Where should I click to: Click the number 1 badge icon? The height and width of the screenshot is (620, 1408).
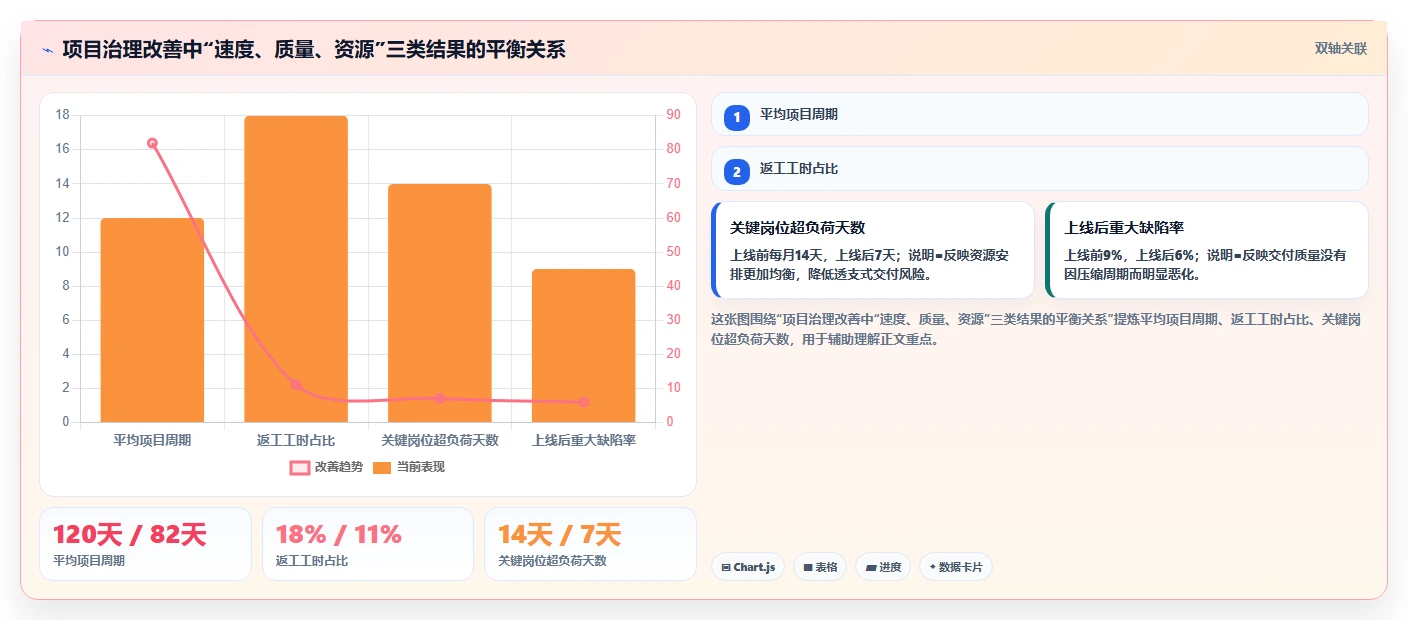click(x=737, y=117)
